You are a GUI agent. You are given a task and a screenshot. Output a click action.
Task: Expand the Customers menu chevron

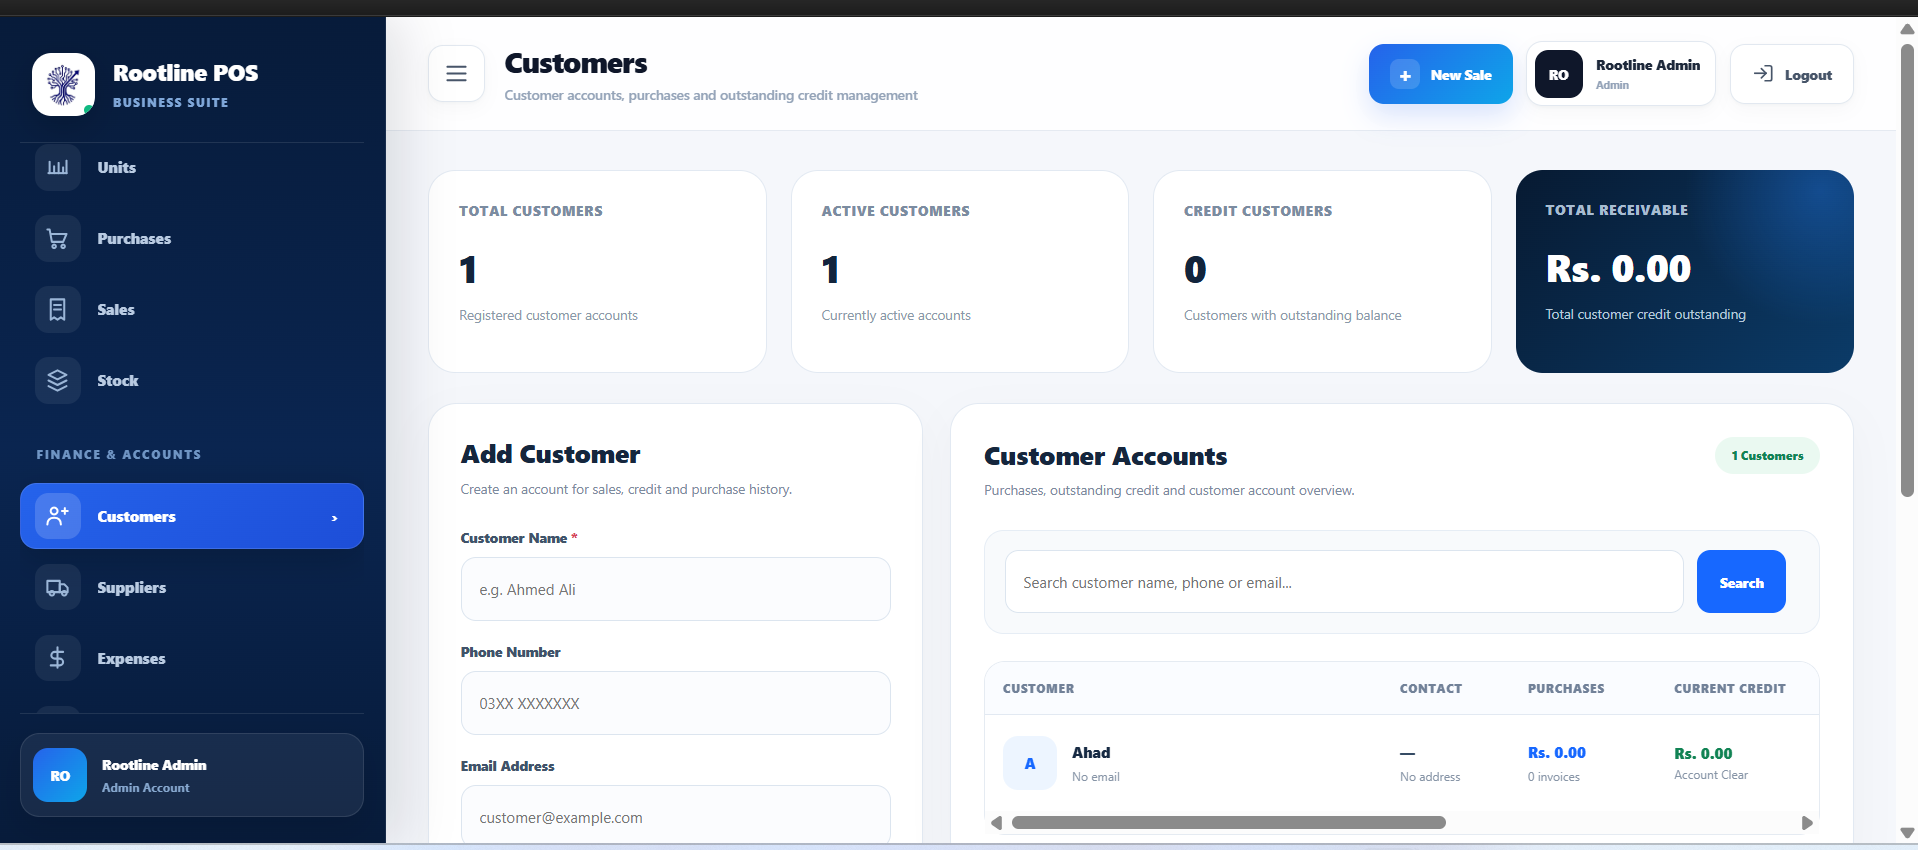[x=334, y=518]
